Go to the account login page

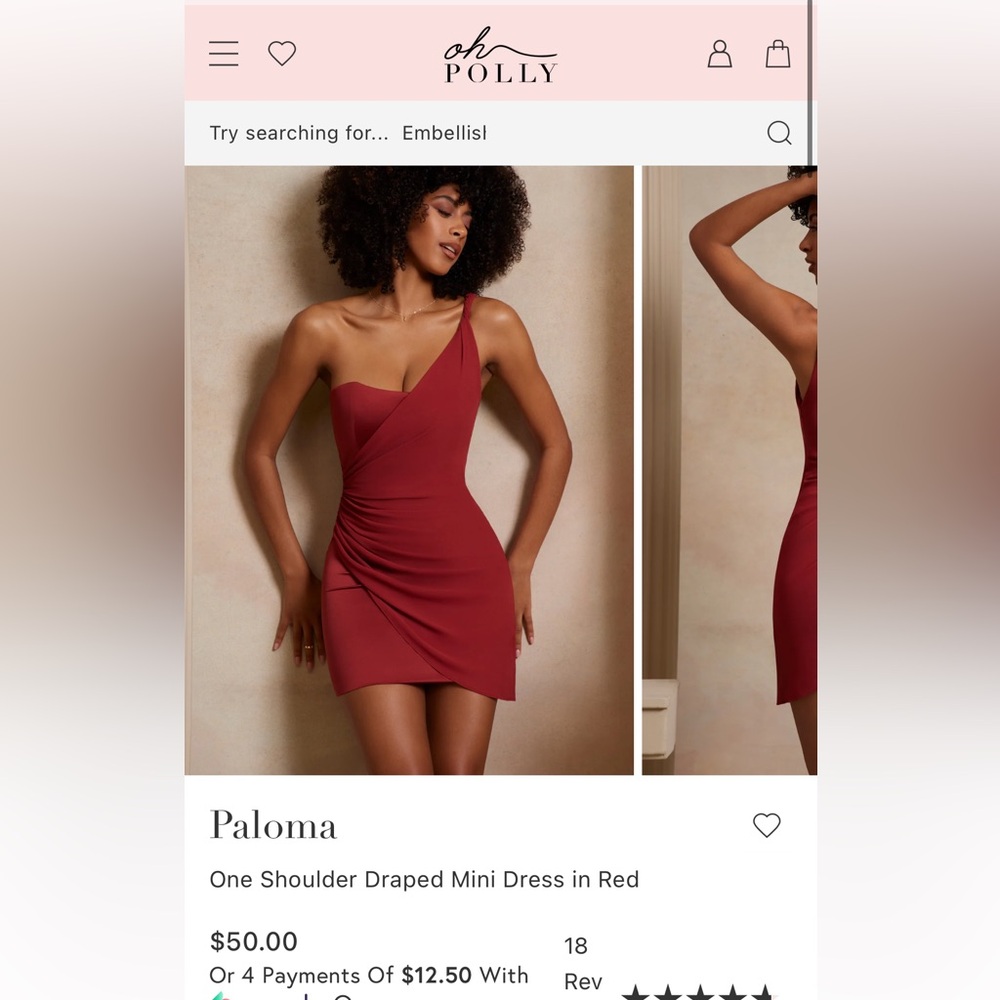[x=719, y=55]
